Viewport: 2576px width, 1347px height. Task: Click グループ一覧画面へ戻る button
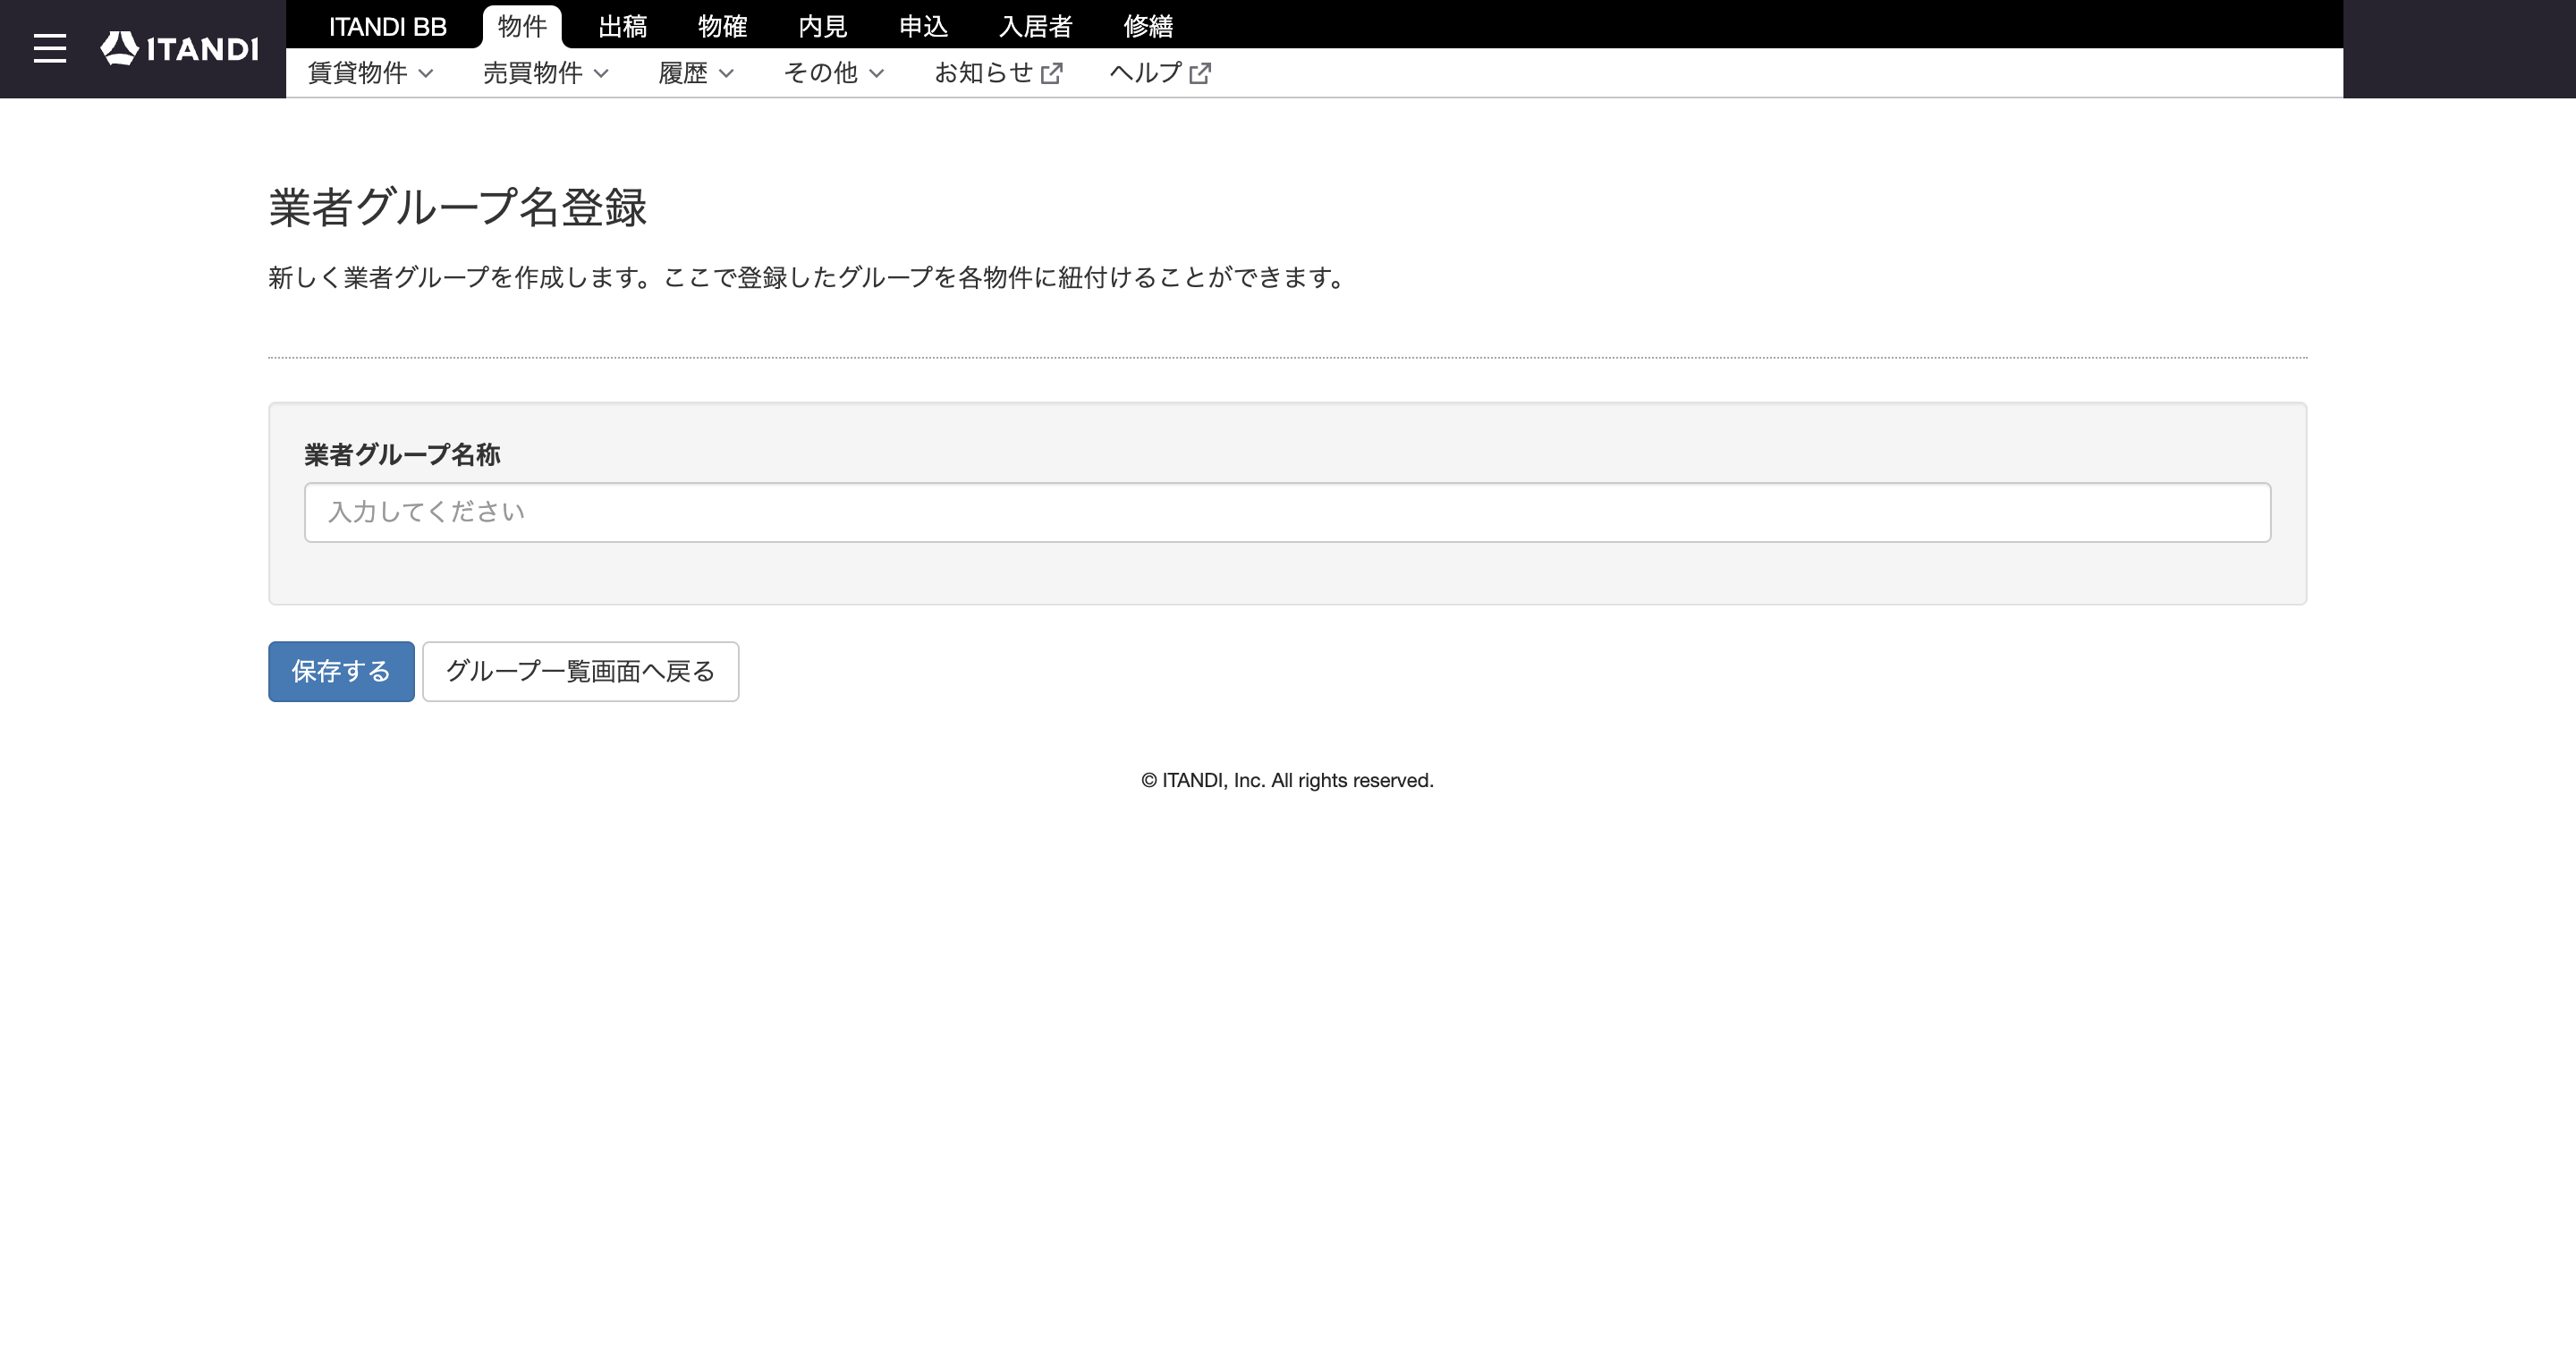click(x=580, y=671)
